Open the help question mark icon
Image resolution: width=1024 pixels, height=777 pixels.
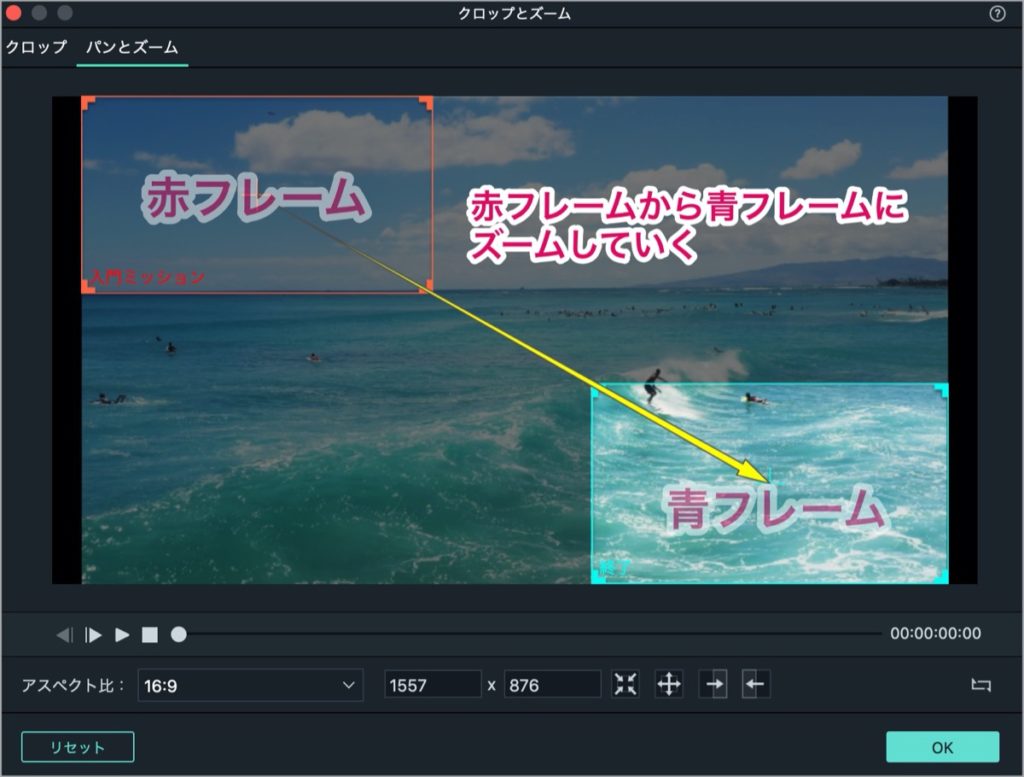[x=997, y=14]
